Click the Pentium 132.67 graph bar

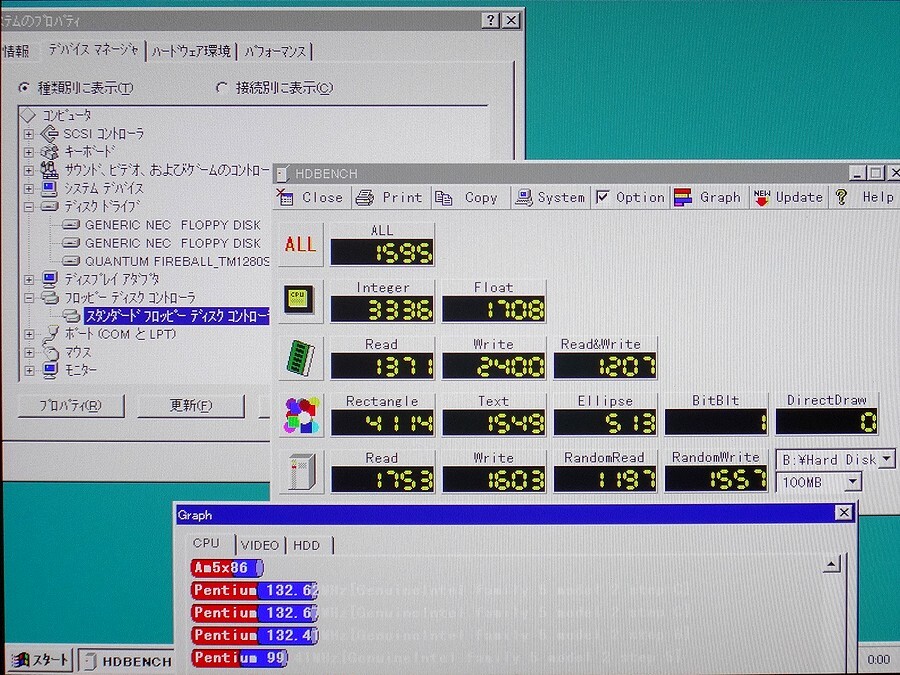pos(254,613)
